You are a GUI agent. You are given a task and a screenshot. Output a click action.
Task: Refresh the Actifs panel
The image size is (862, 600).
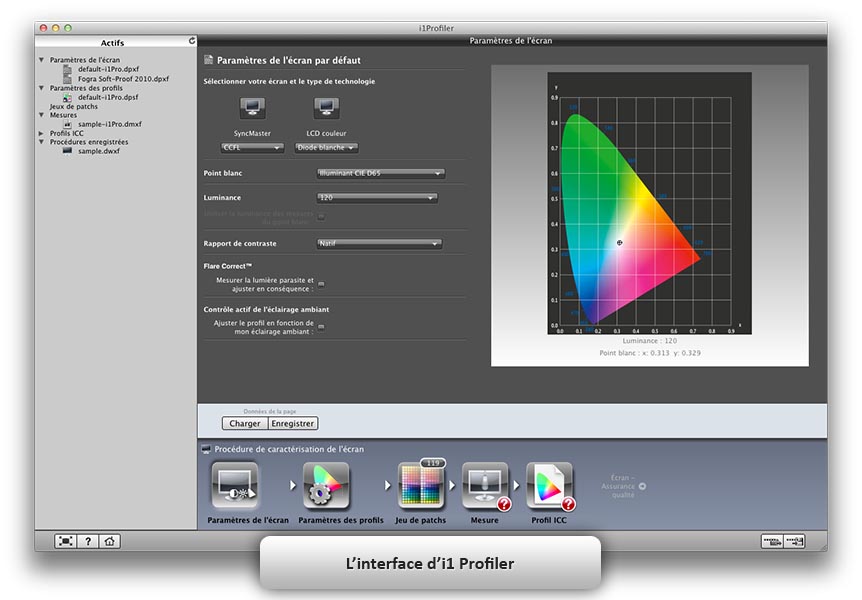click(x=192, y=41)
